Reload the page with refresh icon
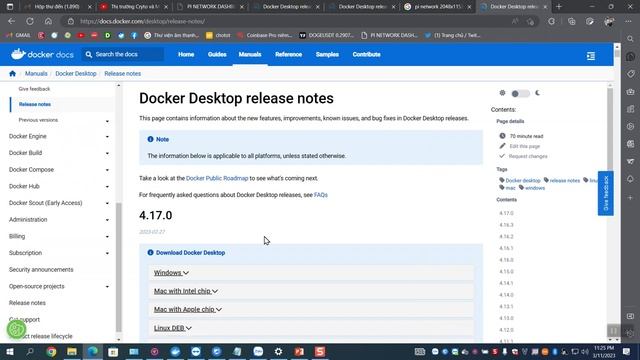640x360 pixels. (x=30, y=21)
